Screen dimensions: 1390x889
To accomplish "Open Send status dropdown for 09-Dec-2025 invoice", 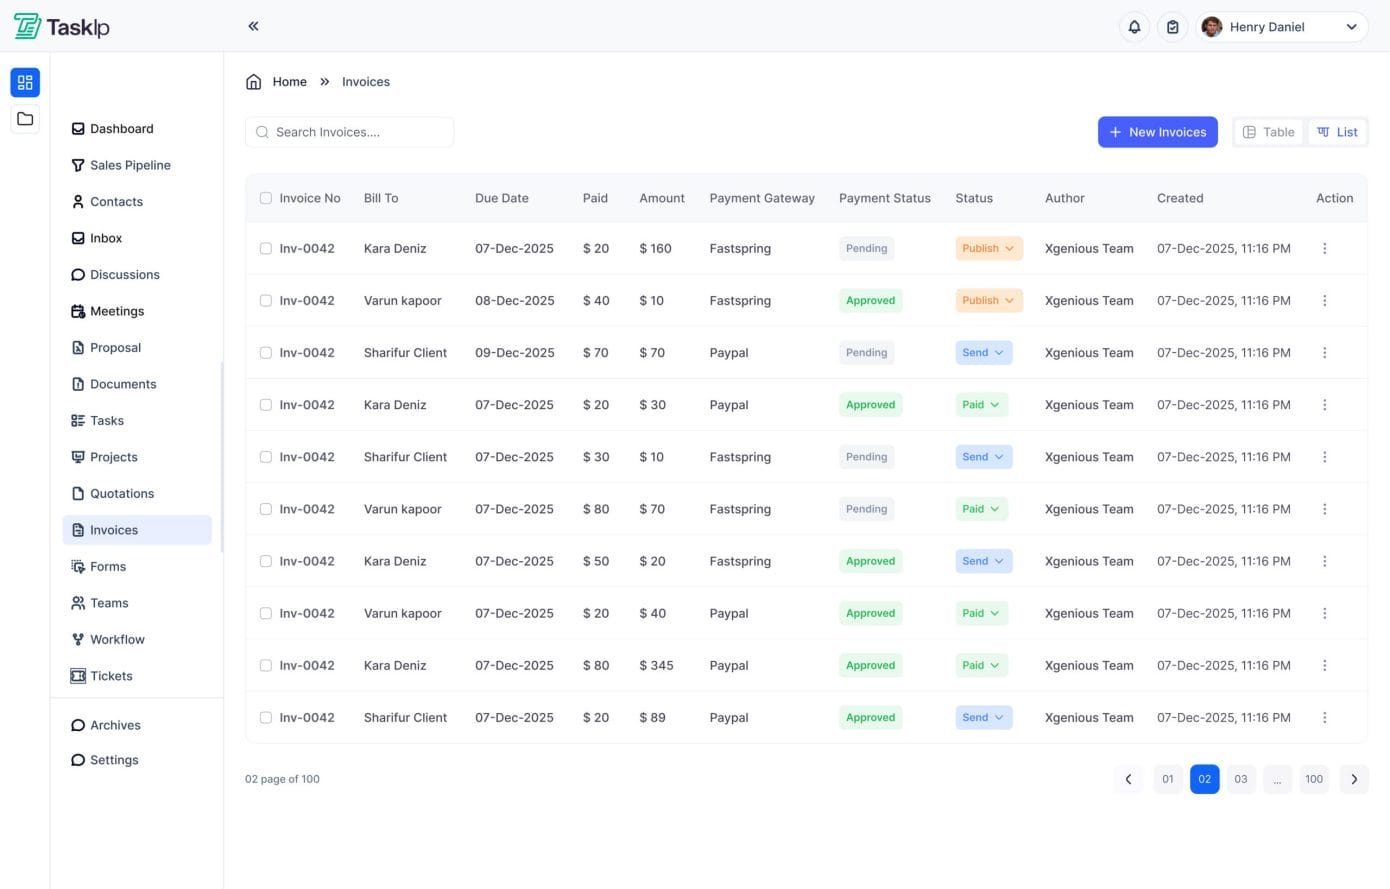I will coord(984,353).
